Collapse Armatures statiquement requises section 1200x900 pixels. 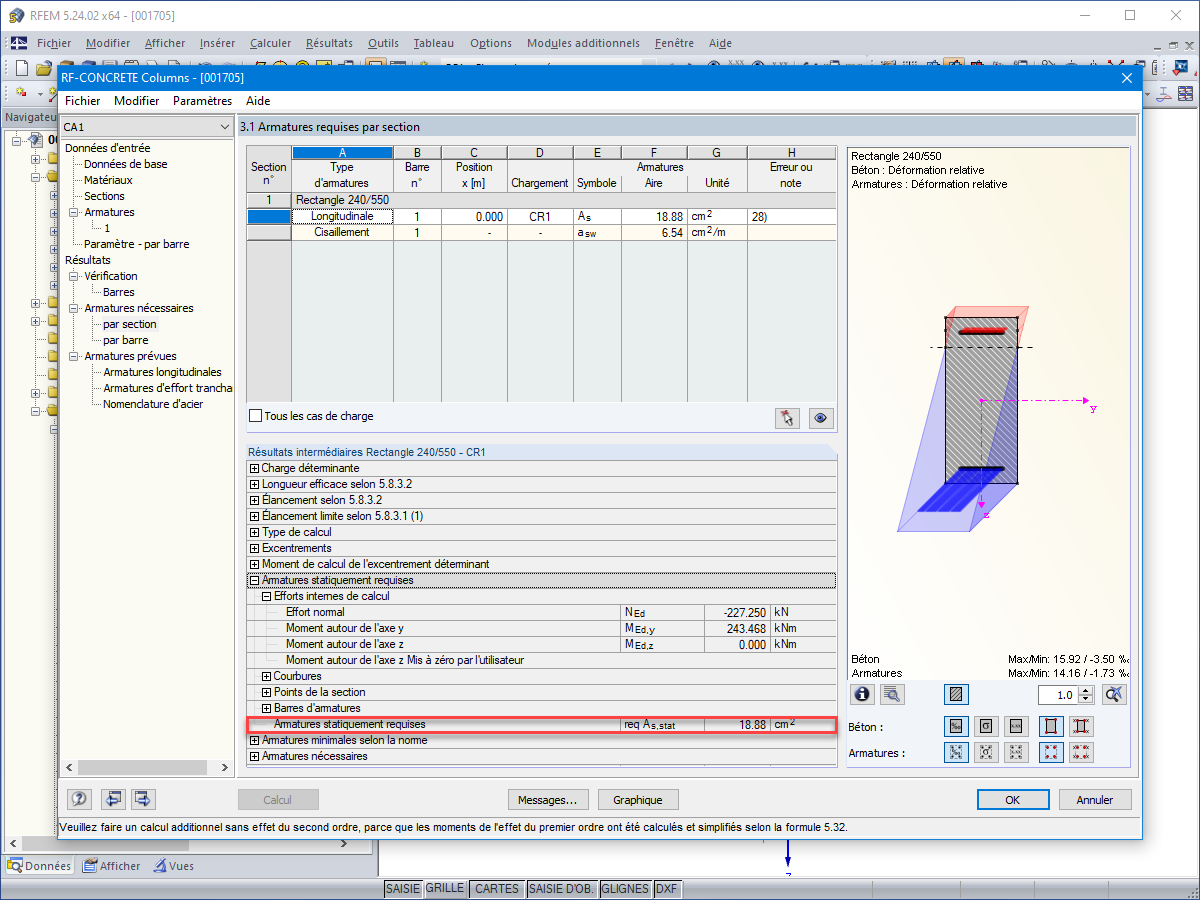254,580
